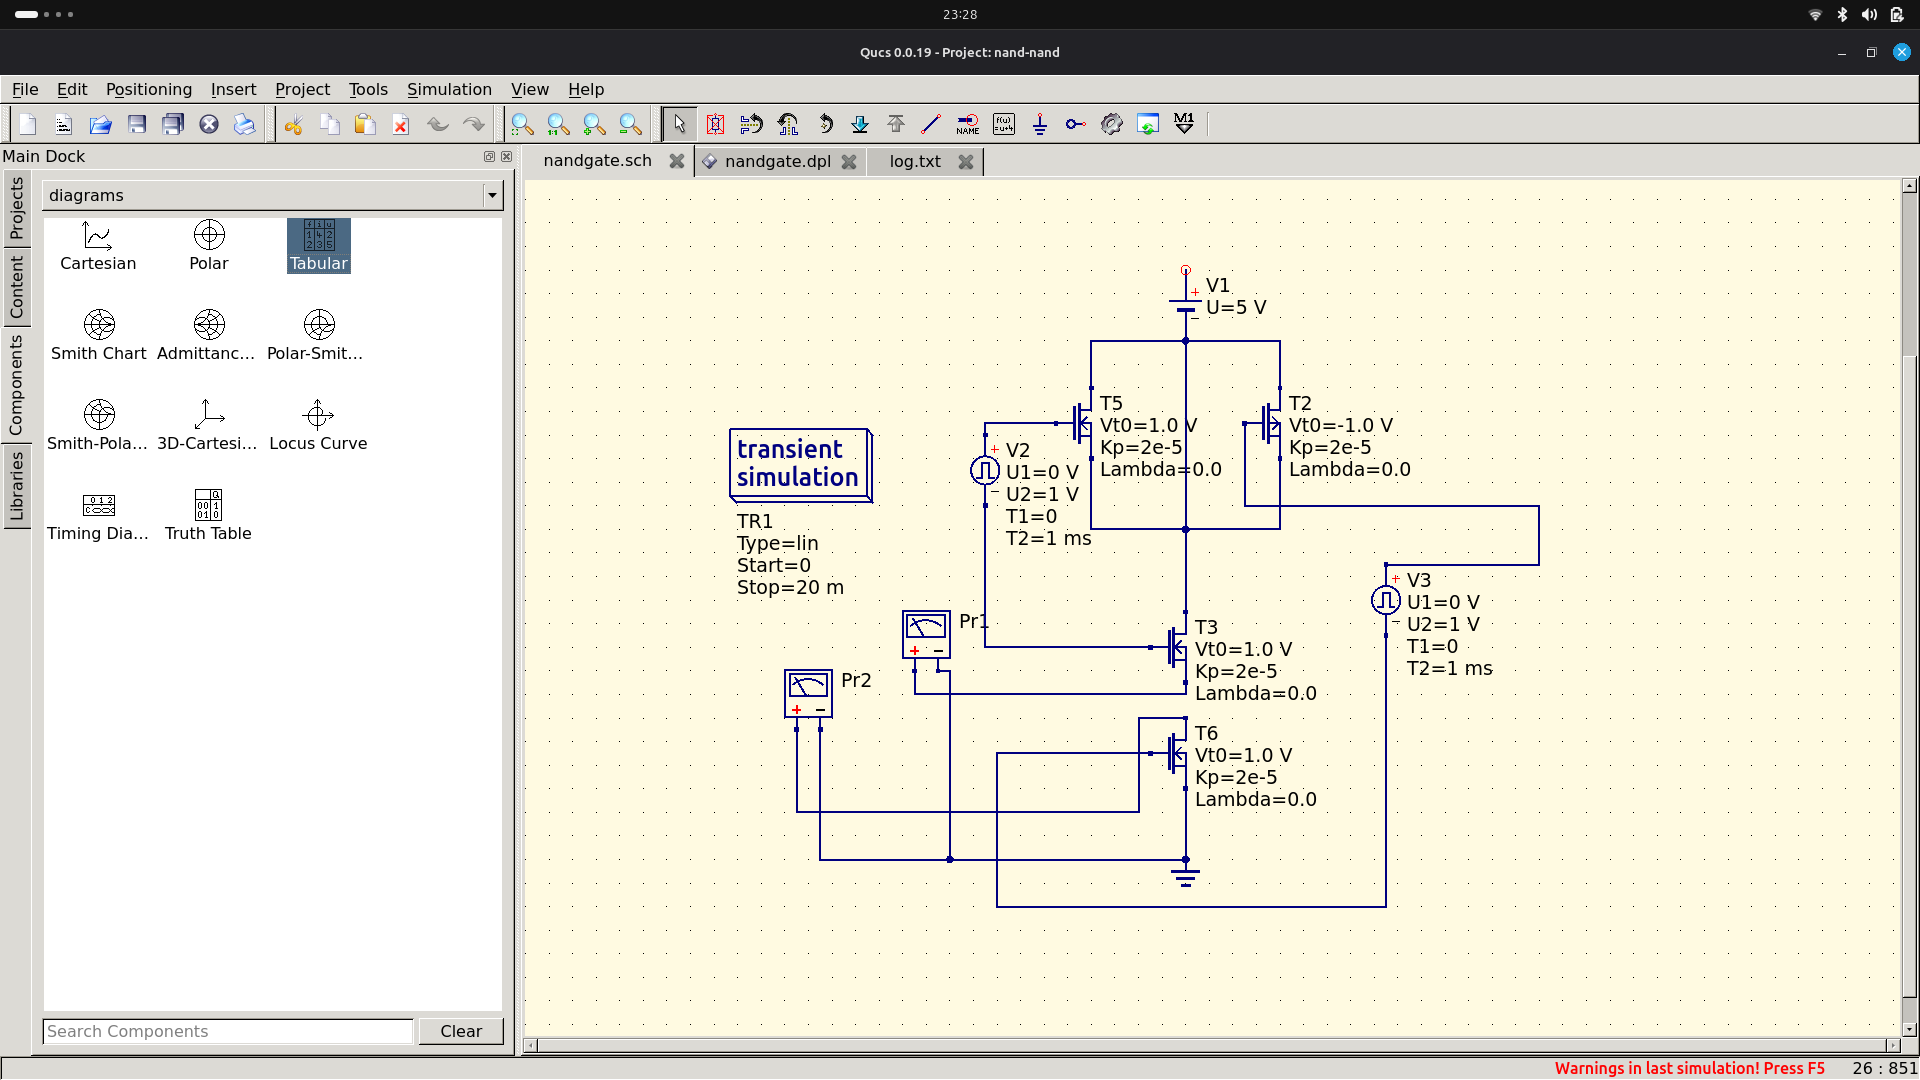Select the wire drawing tool
Image resolution: width=1920 pixels, height=1080 pixels.
coord(932,124)
